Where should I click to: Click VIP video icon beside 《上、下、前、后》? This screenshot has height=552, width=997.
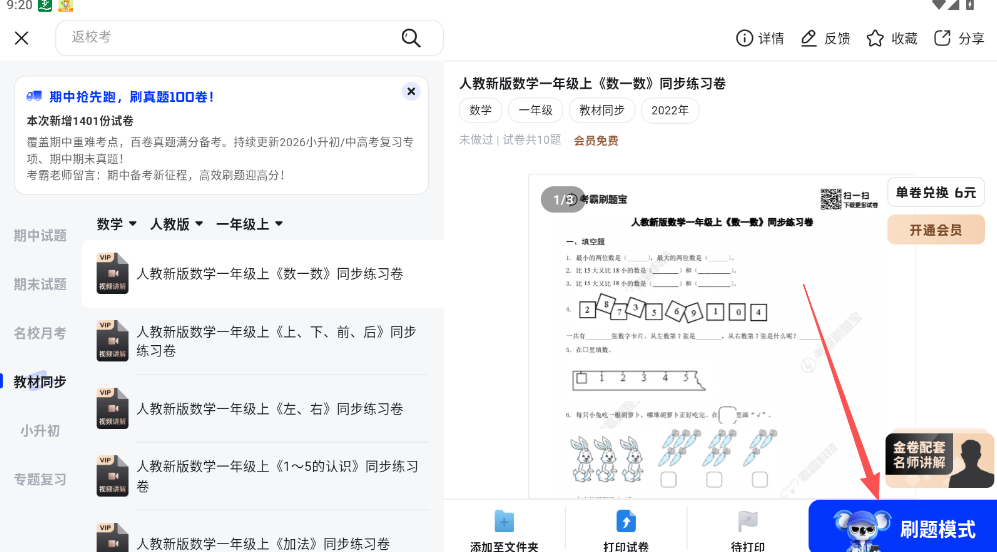click(x=113, y=341)
